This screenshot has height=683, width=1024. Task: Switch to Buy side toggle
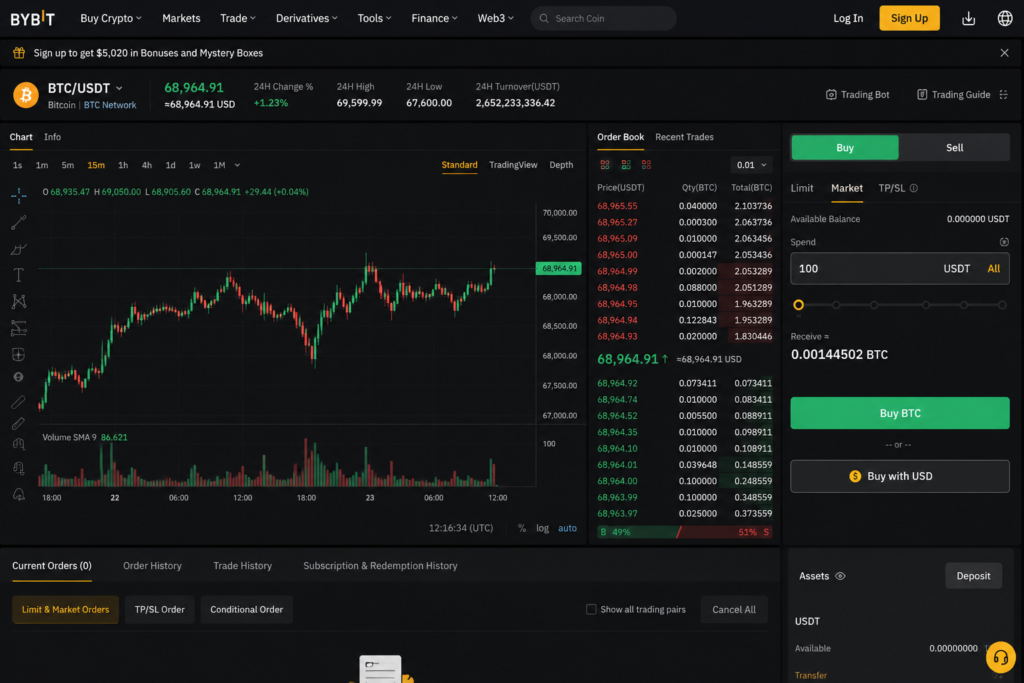click(x=845, y=148)
